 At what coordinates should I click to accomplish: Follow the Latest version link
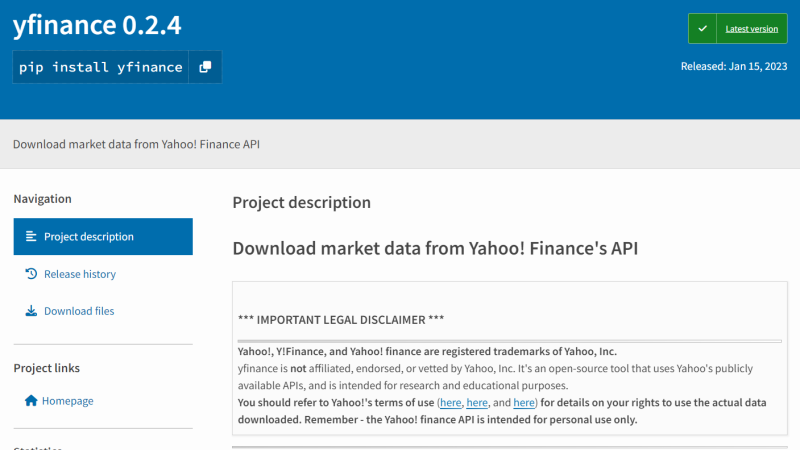coord(751,29)
